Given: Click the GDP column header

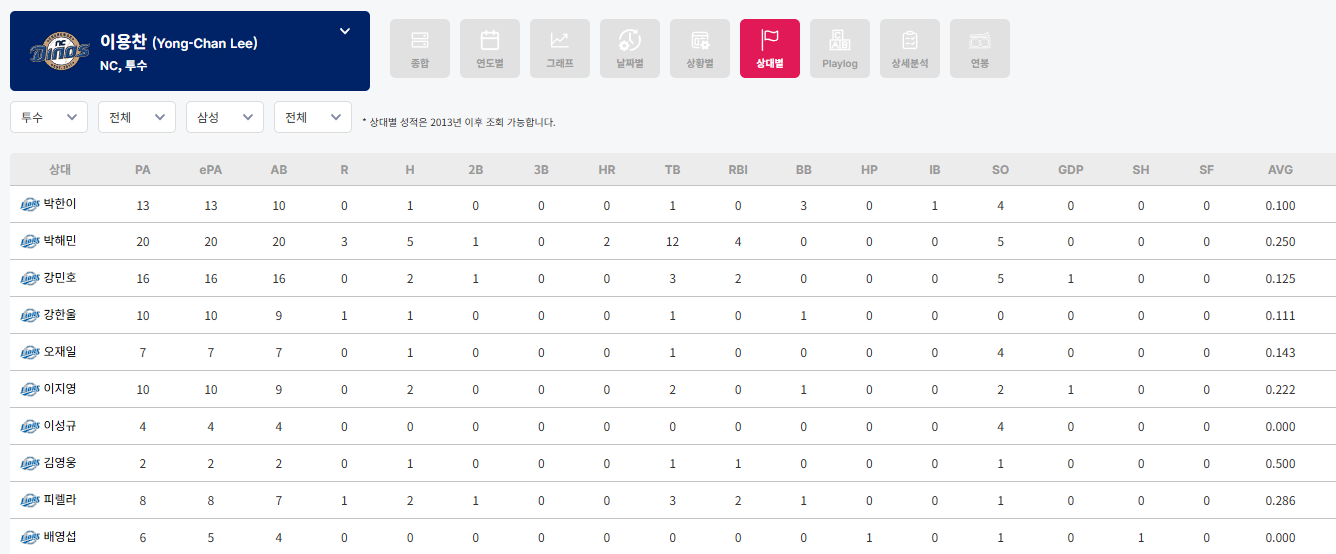Looking at the screenshot, I should [x=1071, y=170].
